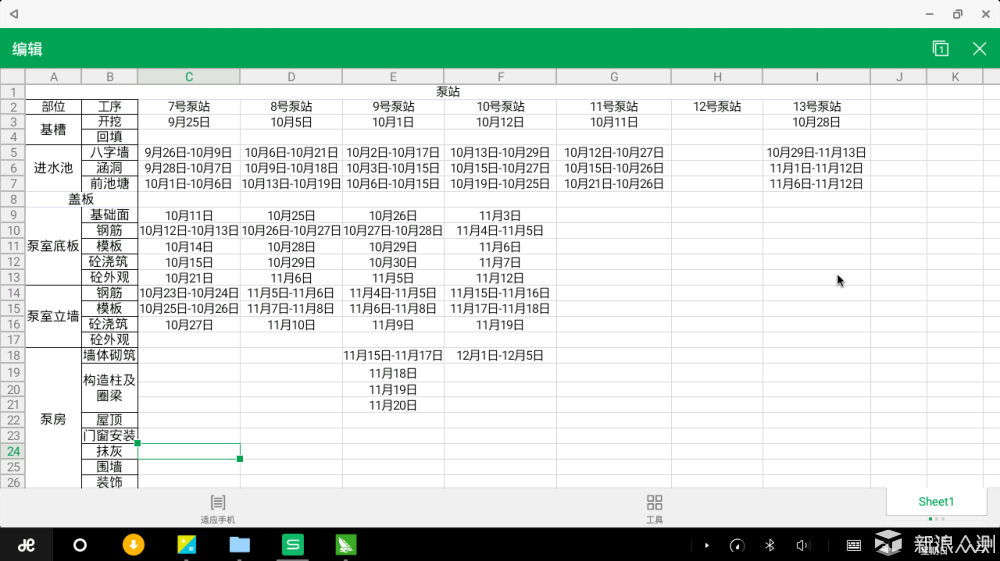
Task: Open the on-screen keyboard tray icon
Action: [x=854, y=545]
